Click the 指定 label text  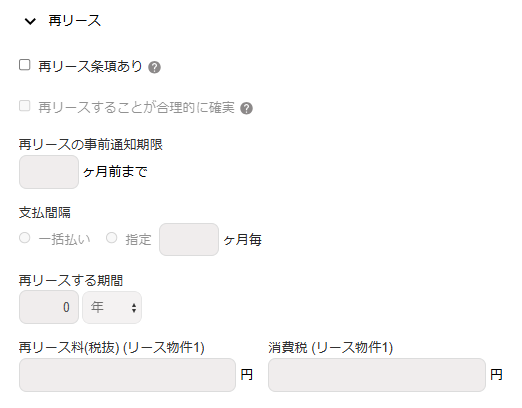click(x=138, y=240)
